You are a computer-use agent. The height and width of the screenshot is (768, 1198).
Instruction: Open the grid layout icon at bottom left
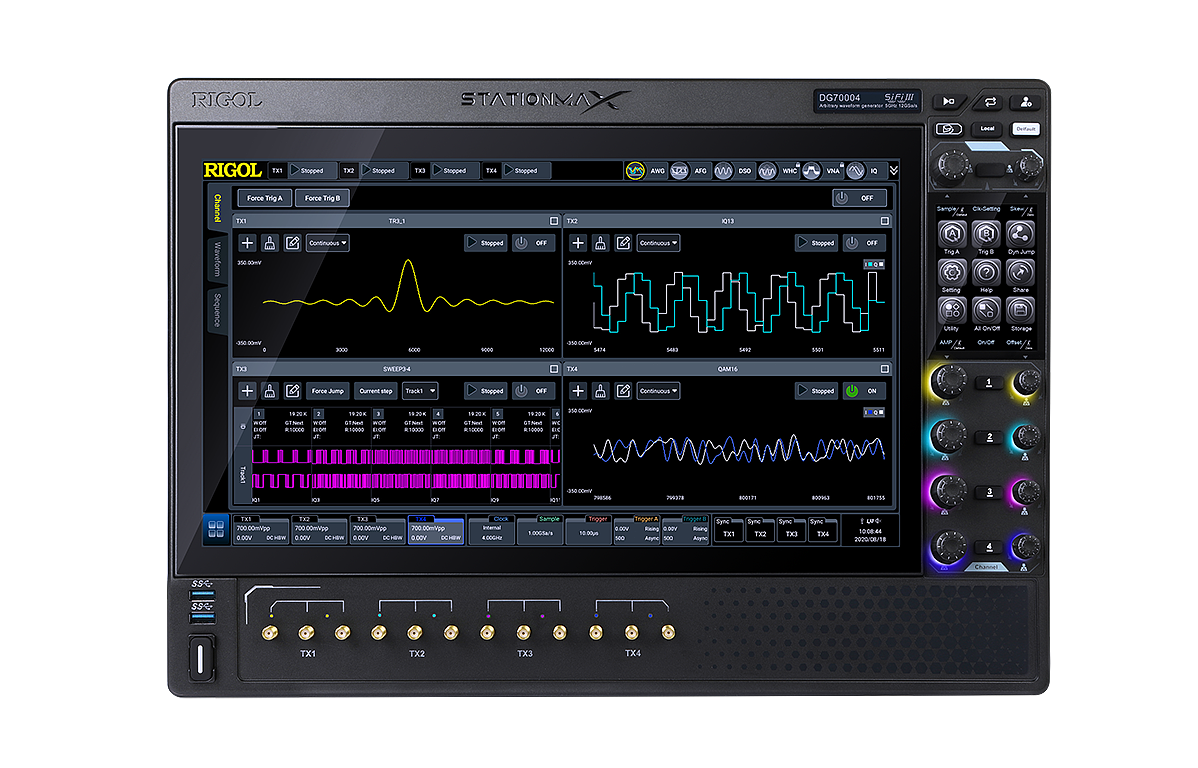point(216,529)
